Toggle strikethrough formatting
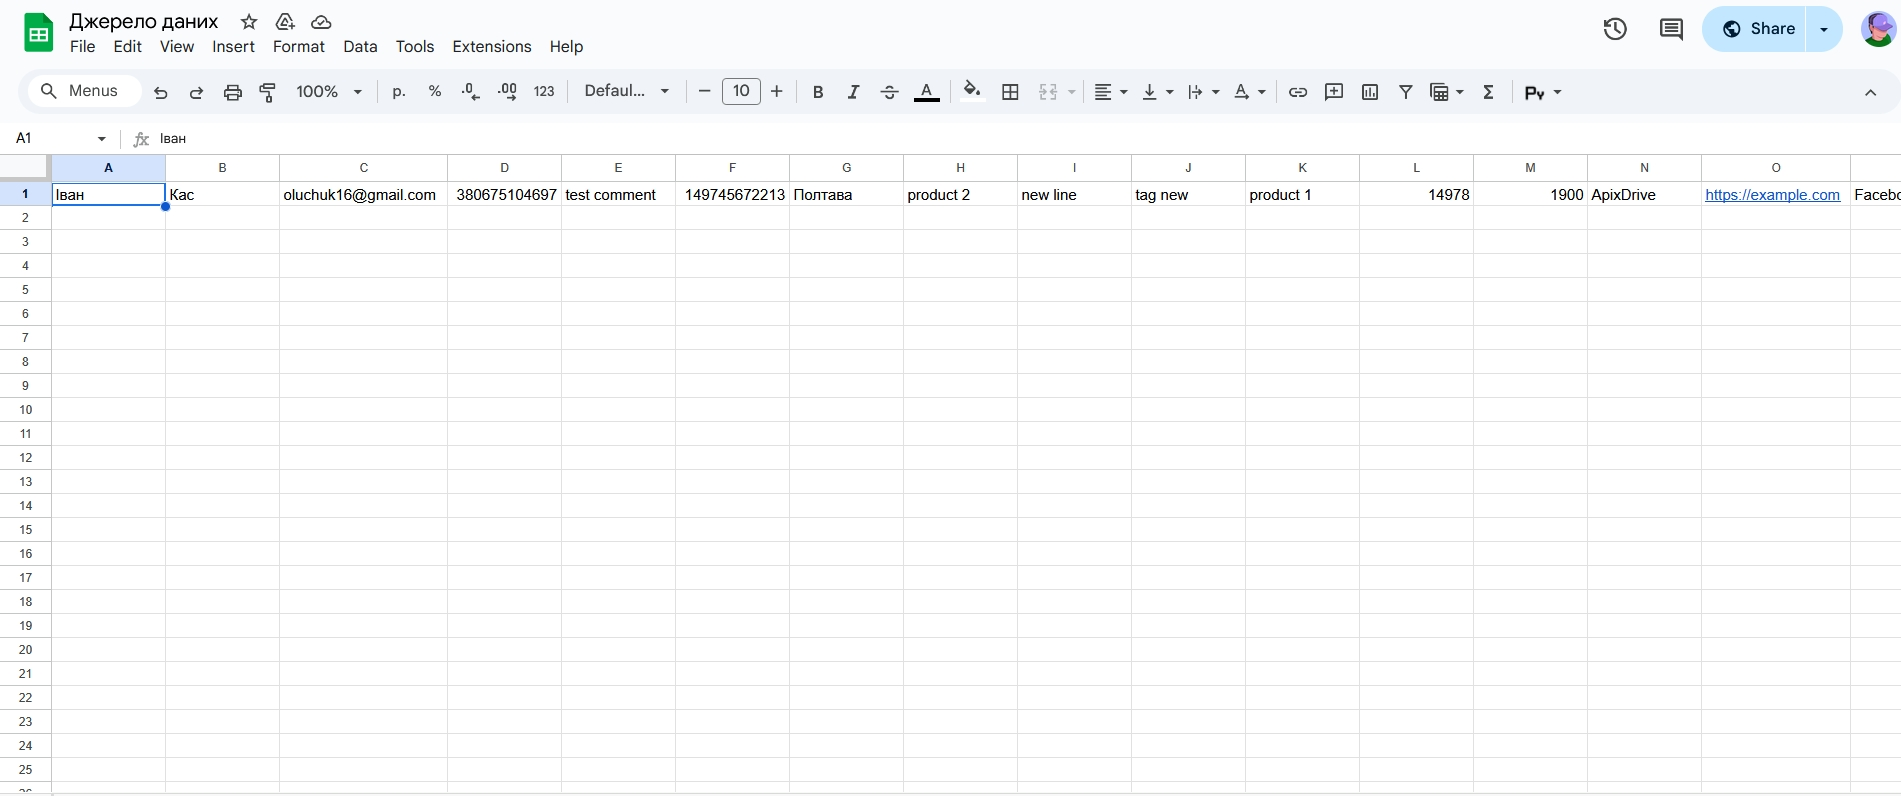 tap(889, 92)
